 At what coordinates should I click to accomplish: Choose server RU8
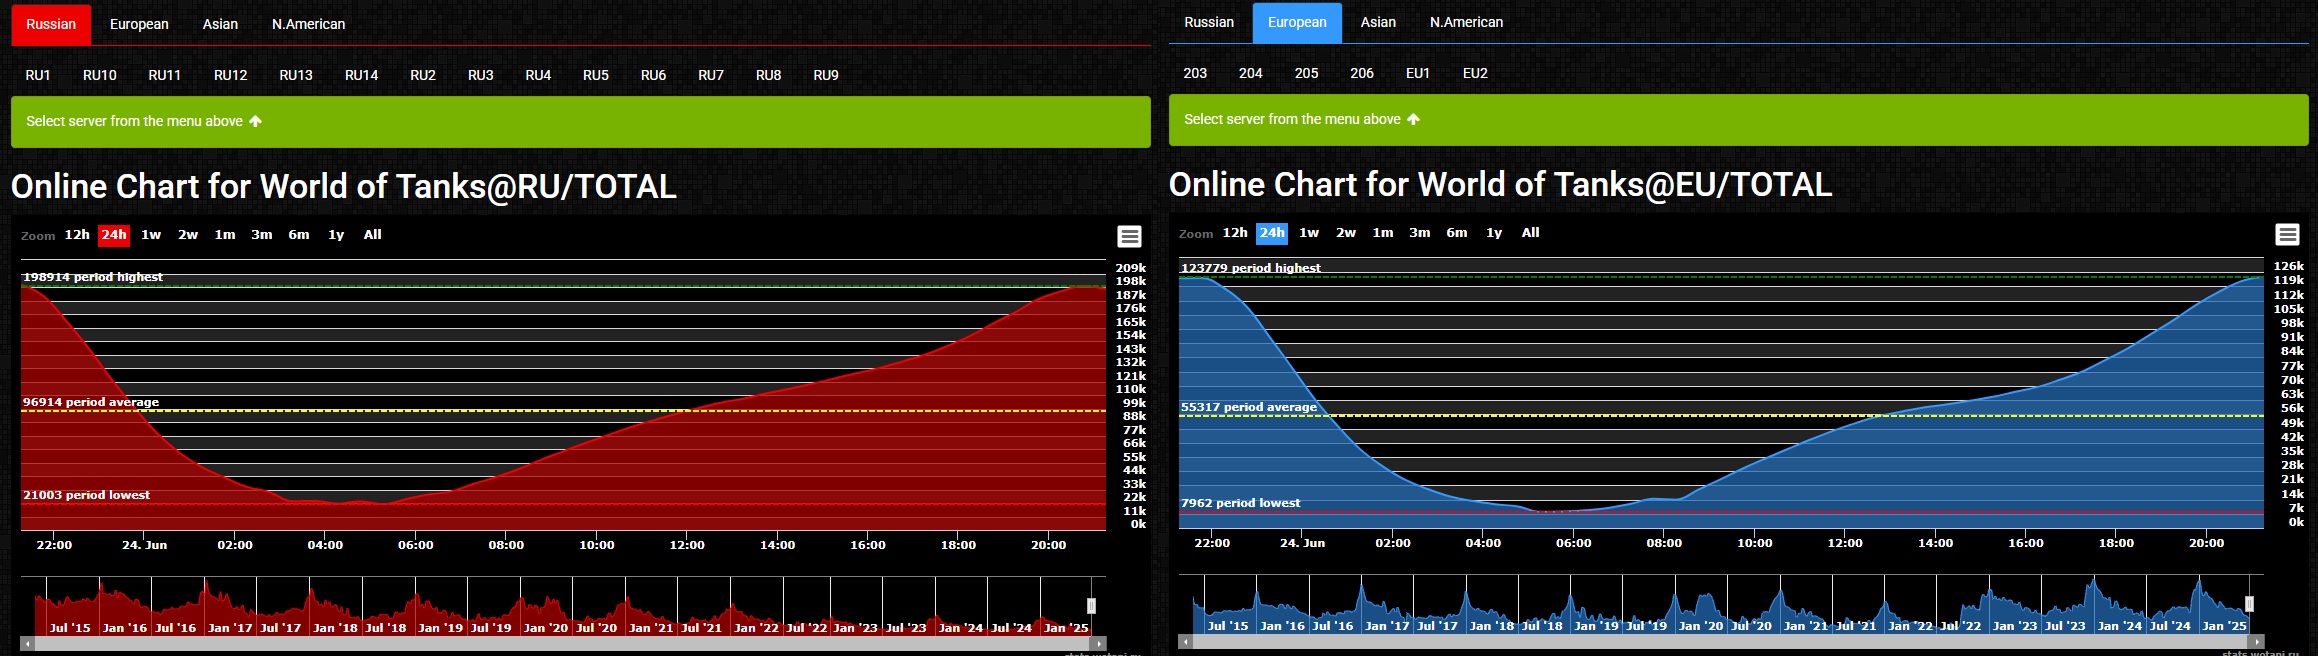click(768, 75)
